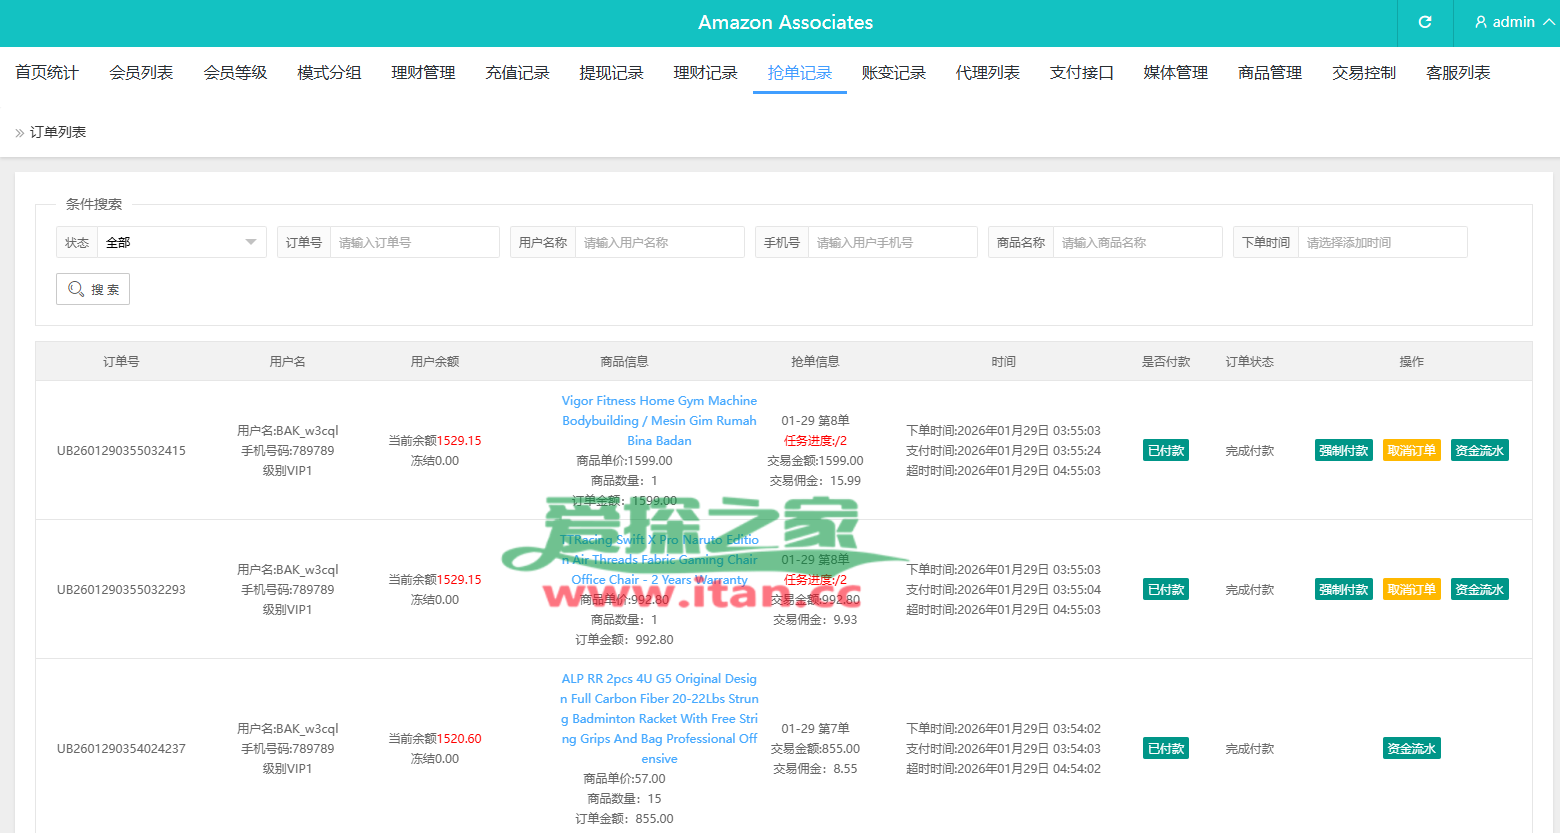Select the 商品管理 menu item
Screen dimensions: 1560x833
point(1269,73)
